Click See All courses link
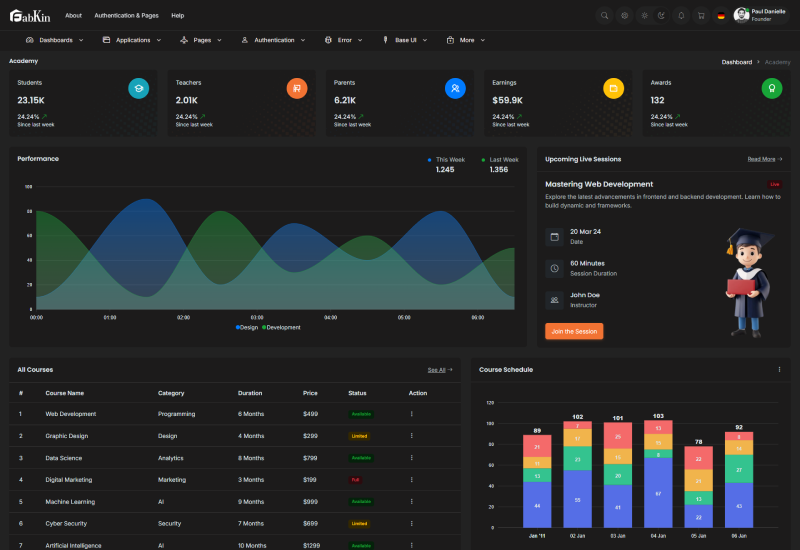 pyautogui.click(x=439, y=370)
